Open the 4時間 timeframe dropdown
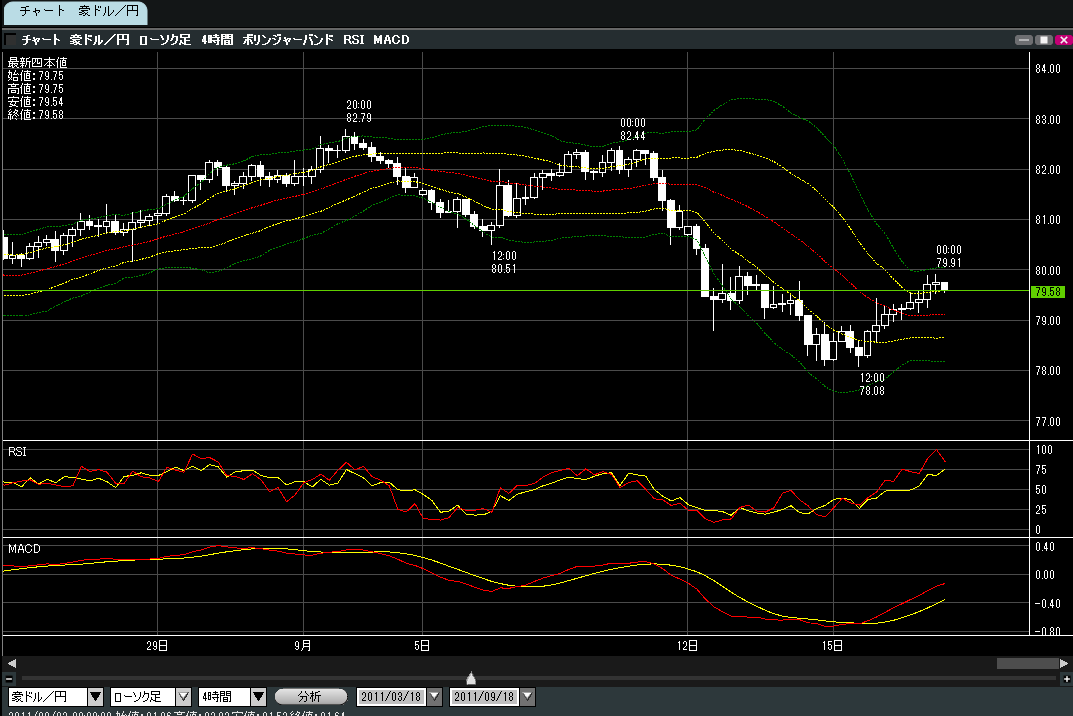 coord(258,697)
